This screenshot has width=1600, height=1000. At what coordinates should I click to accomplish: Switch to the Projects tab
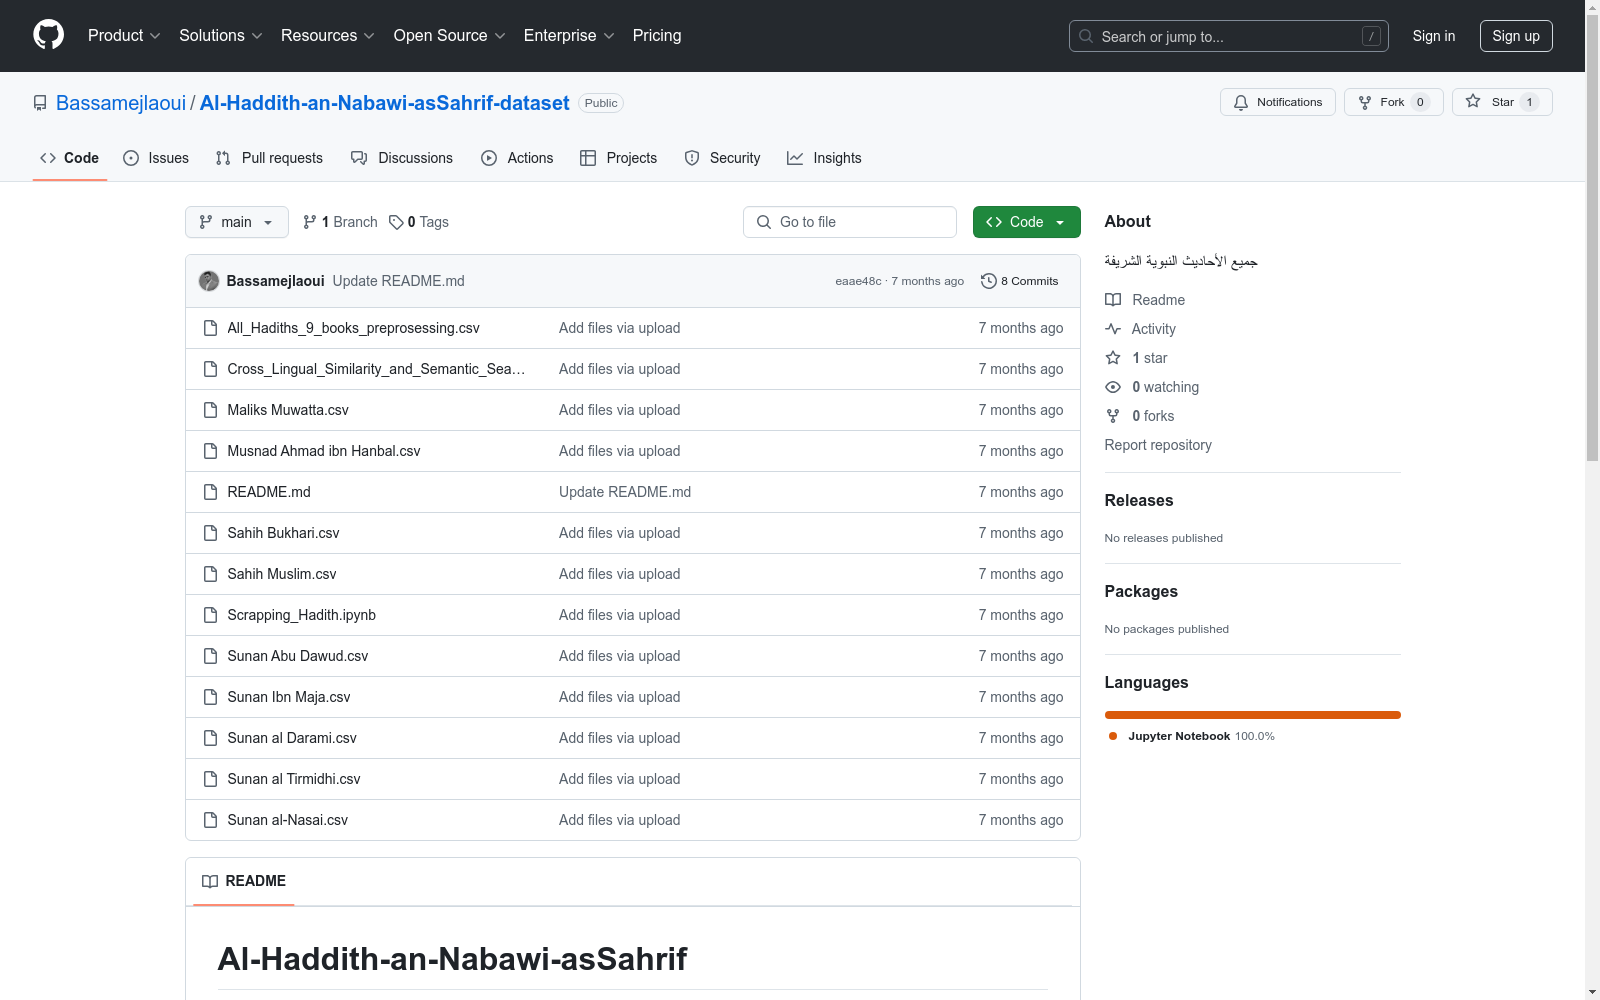[619, 158]
